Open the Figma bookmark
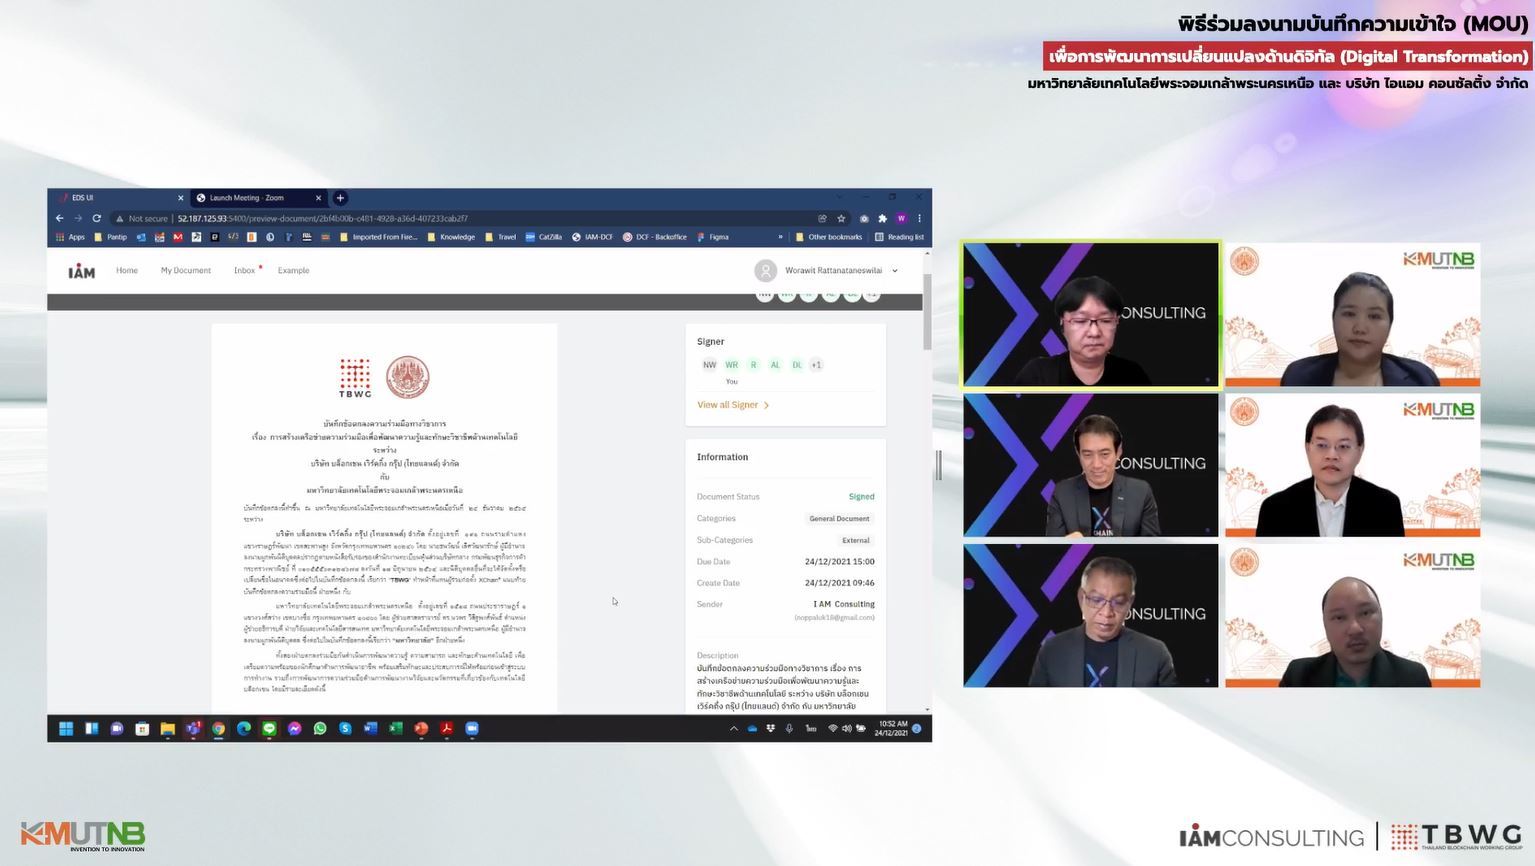Viewport: 1535px width, 866px height. coord(713,237)
